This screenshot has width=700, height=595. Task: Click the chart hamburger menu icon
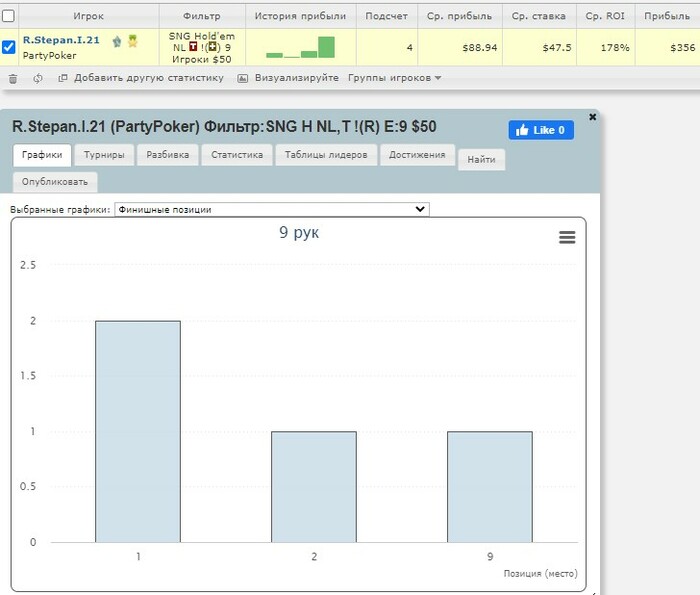click(567, 237)
